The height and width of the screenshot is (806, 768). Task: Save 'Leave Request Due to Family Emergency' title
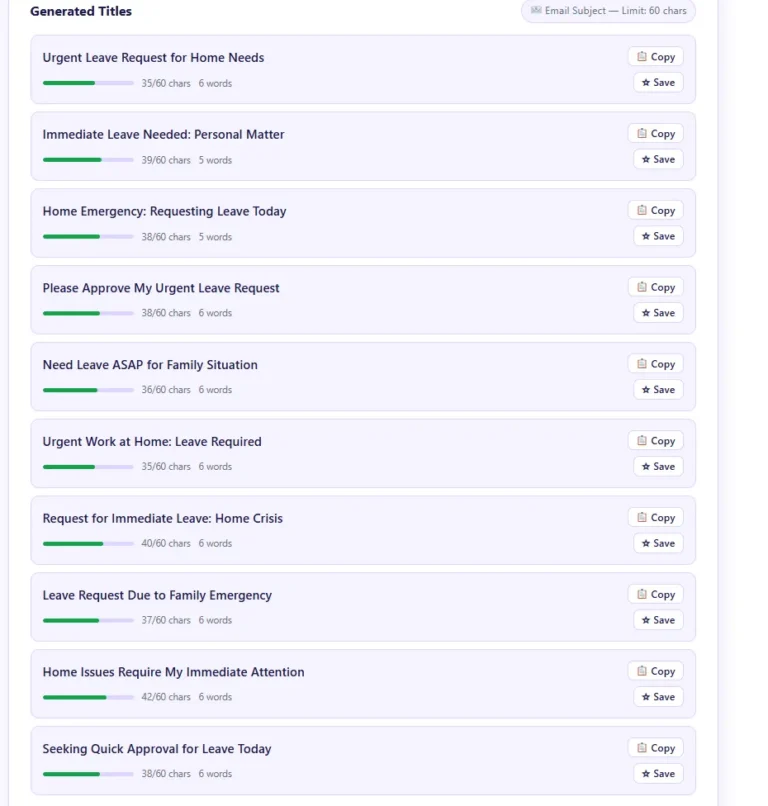658,620
